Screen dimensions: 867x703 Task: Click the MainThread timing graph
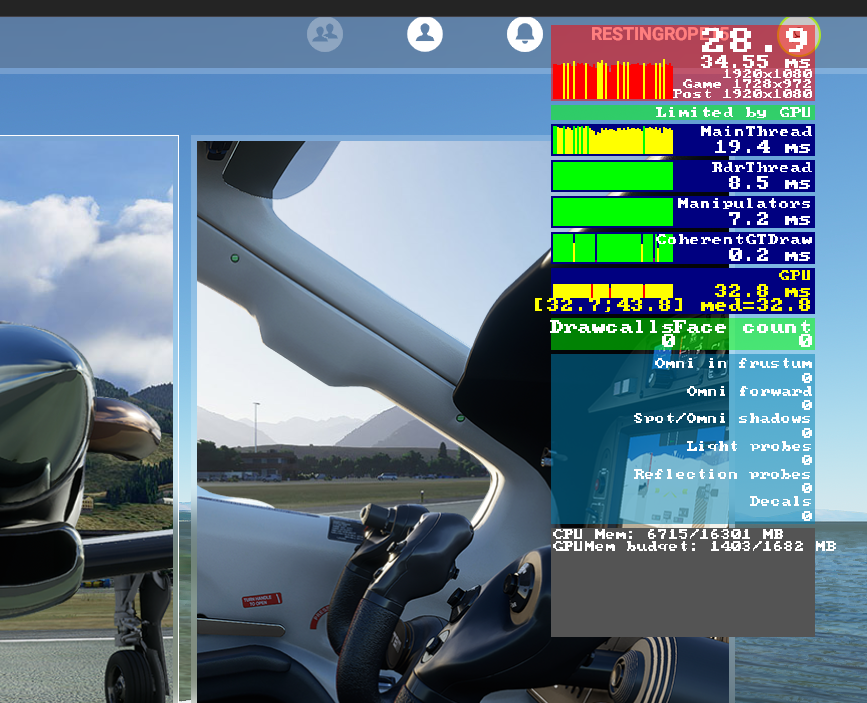tap(613, 140)
